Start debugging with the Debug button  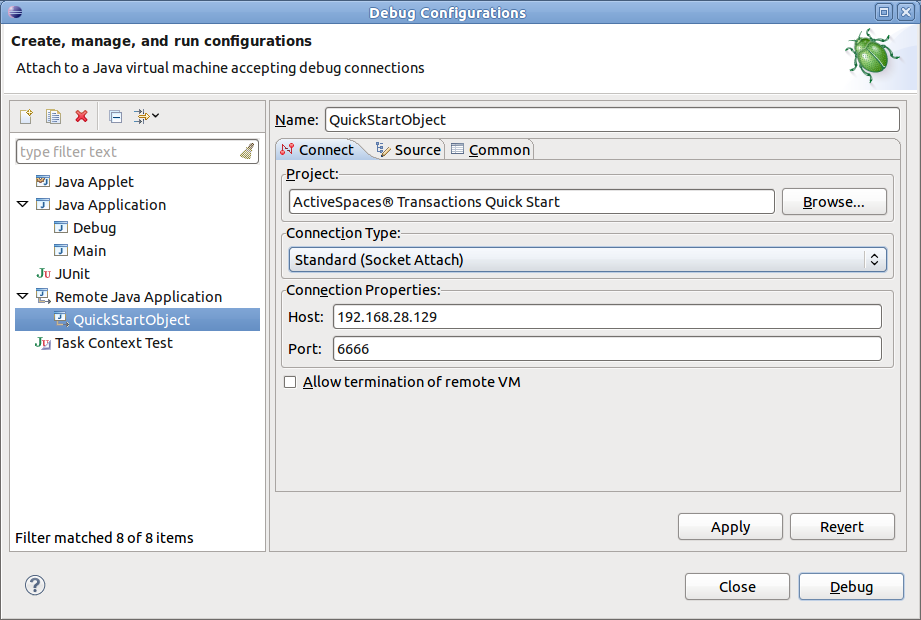coord(851,587)
